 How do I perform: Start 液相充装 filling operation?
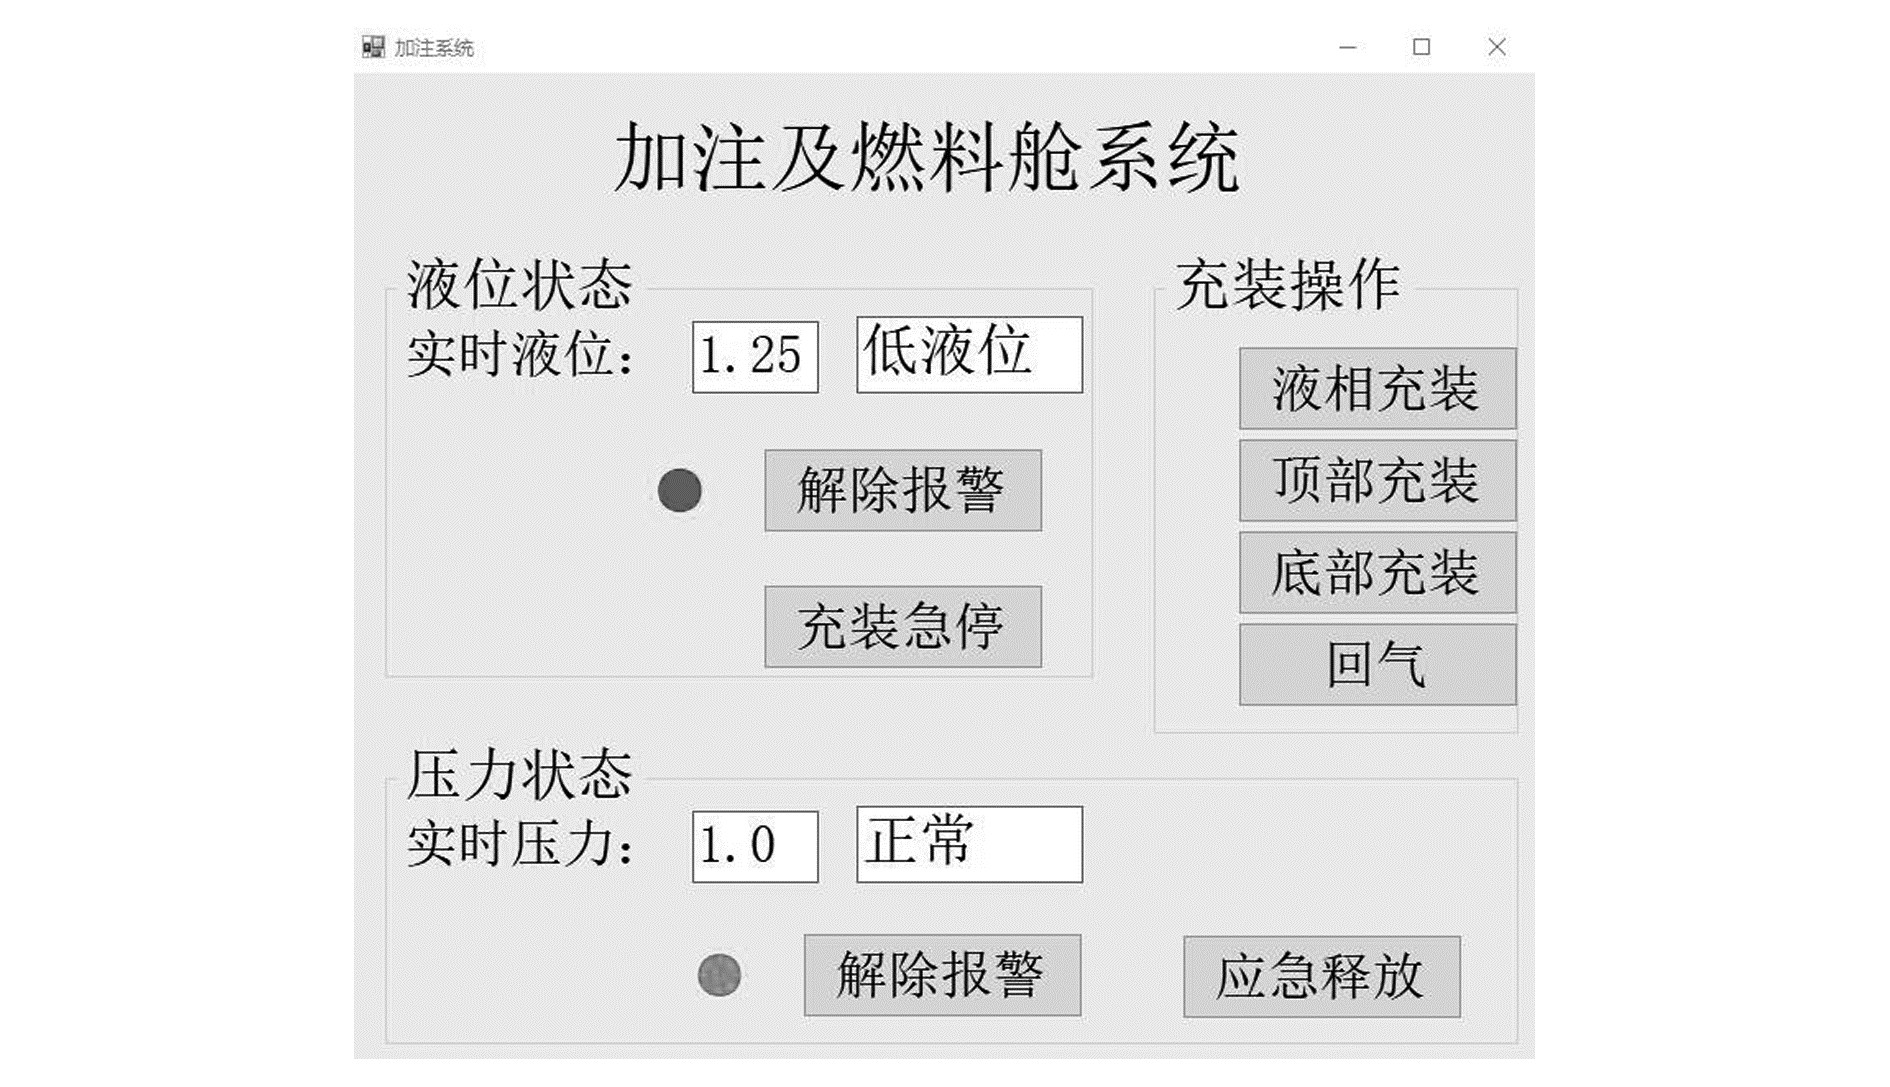[1377, 389]
